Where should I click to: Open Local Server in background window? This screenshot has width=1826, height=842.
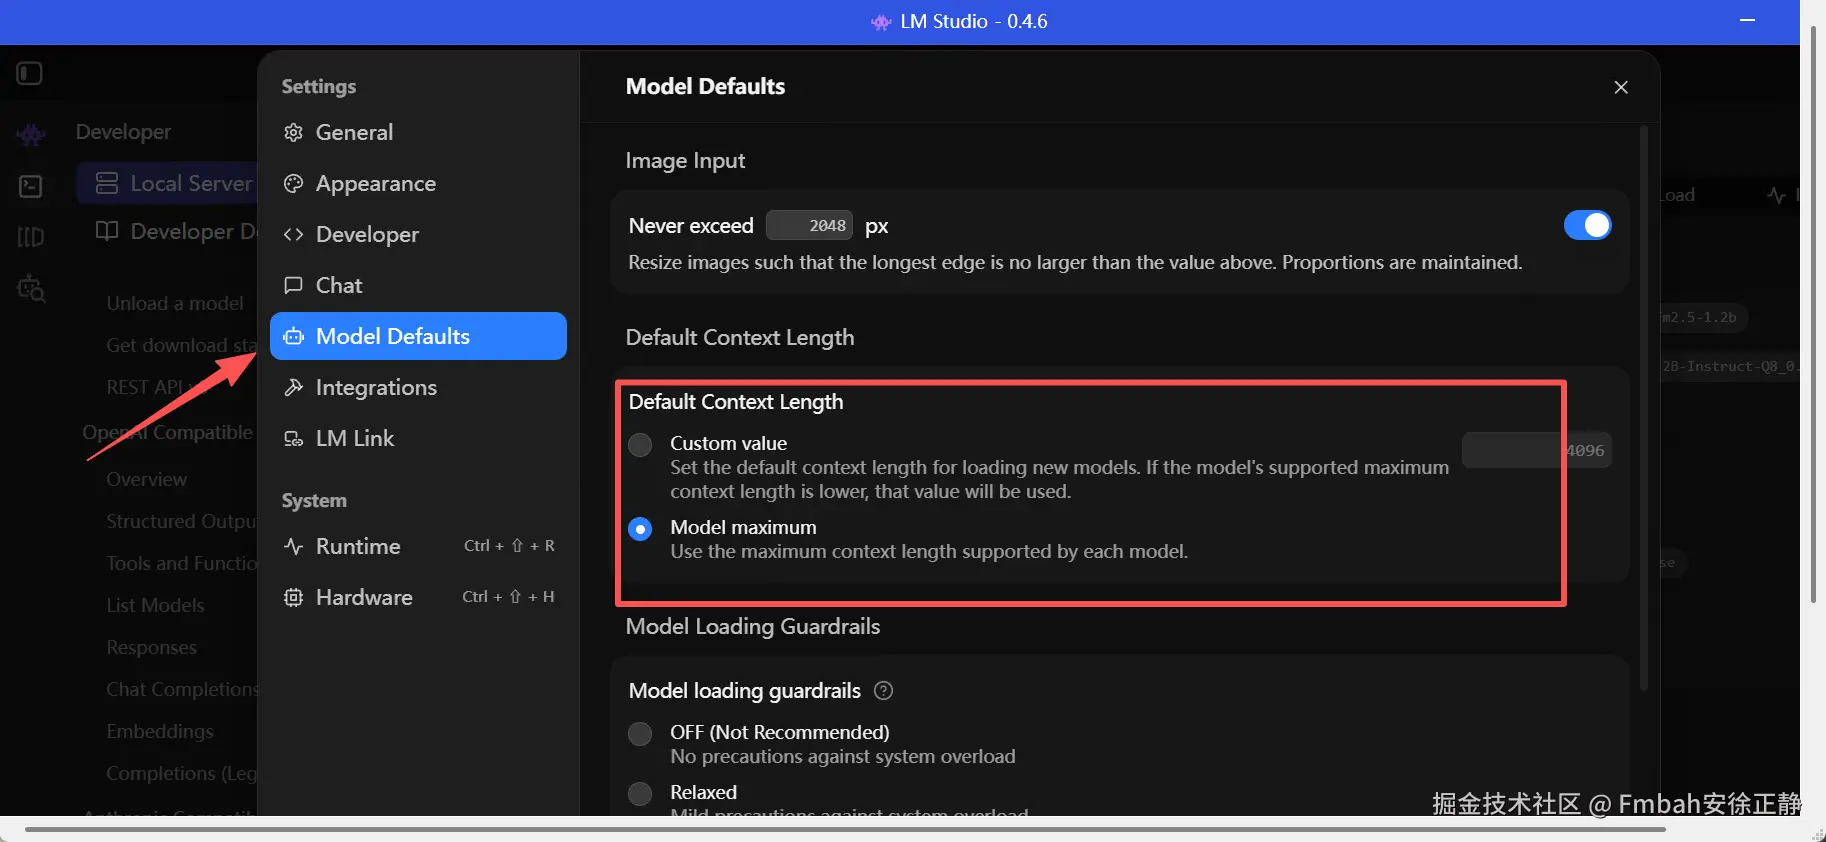[167, 183]
